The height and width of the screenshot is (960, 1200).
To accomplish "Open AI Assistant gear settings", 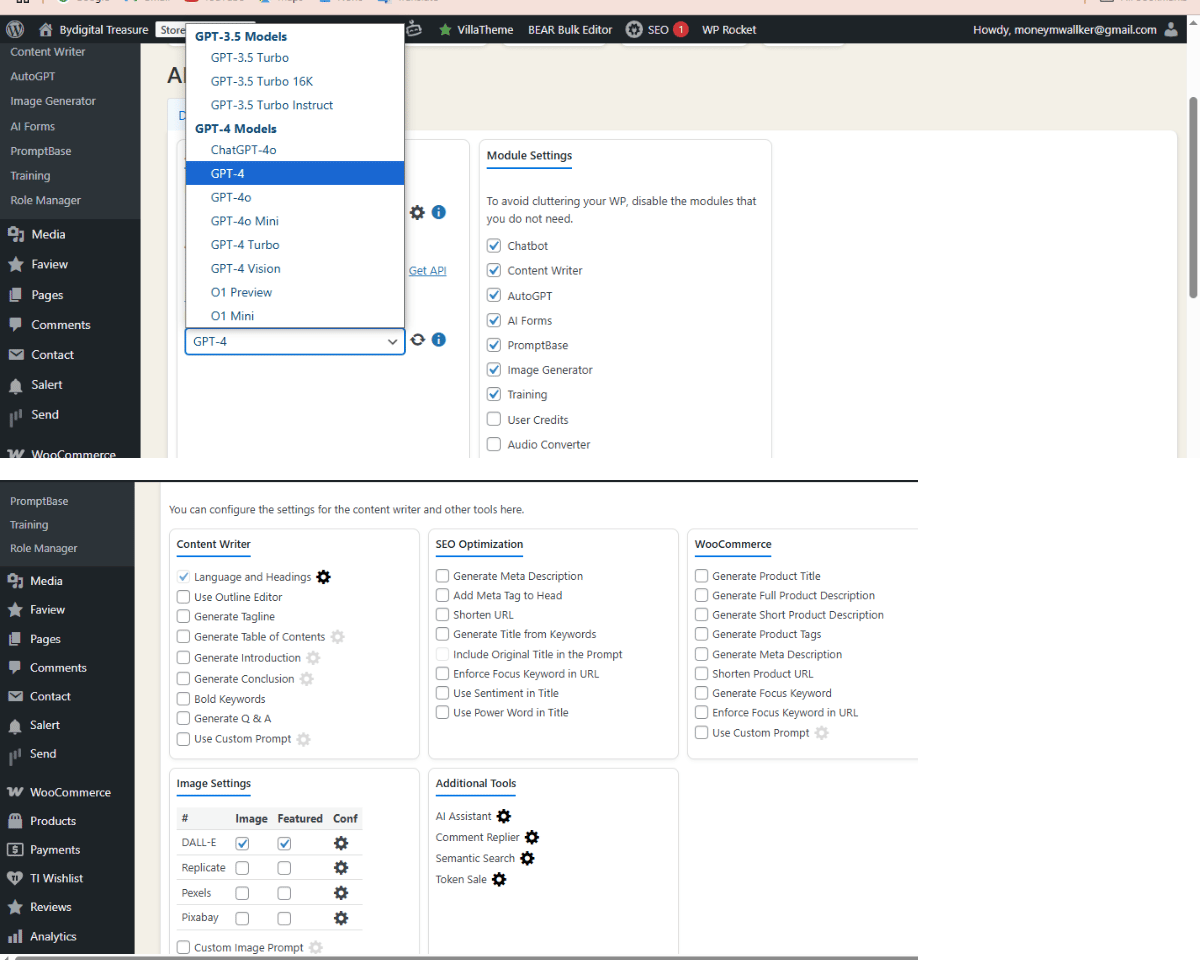I will [x=503, y=817].
